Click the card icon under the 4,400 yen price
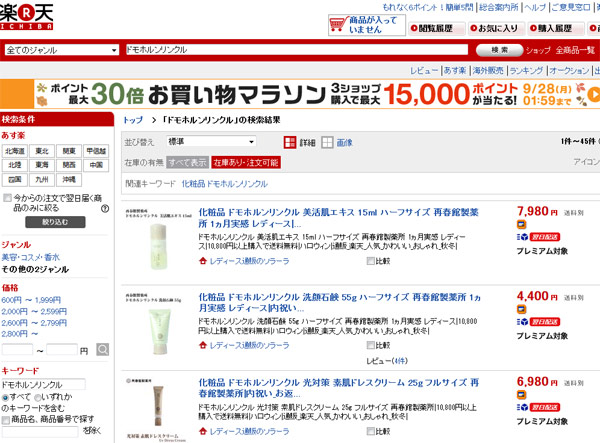This screenshot has height=443, width=600. (521, 309)
